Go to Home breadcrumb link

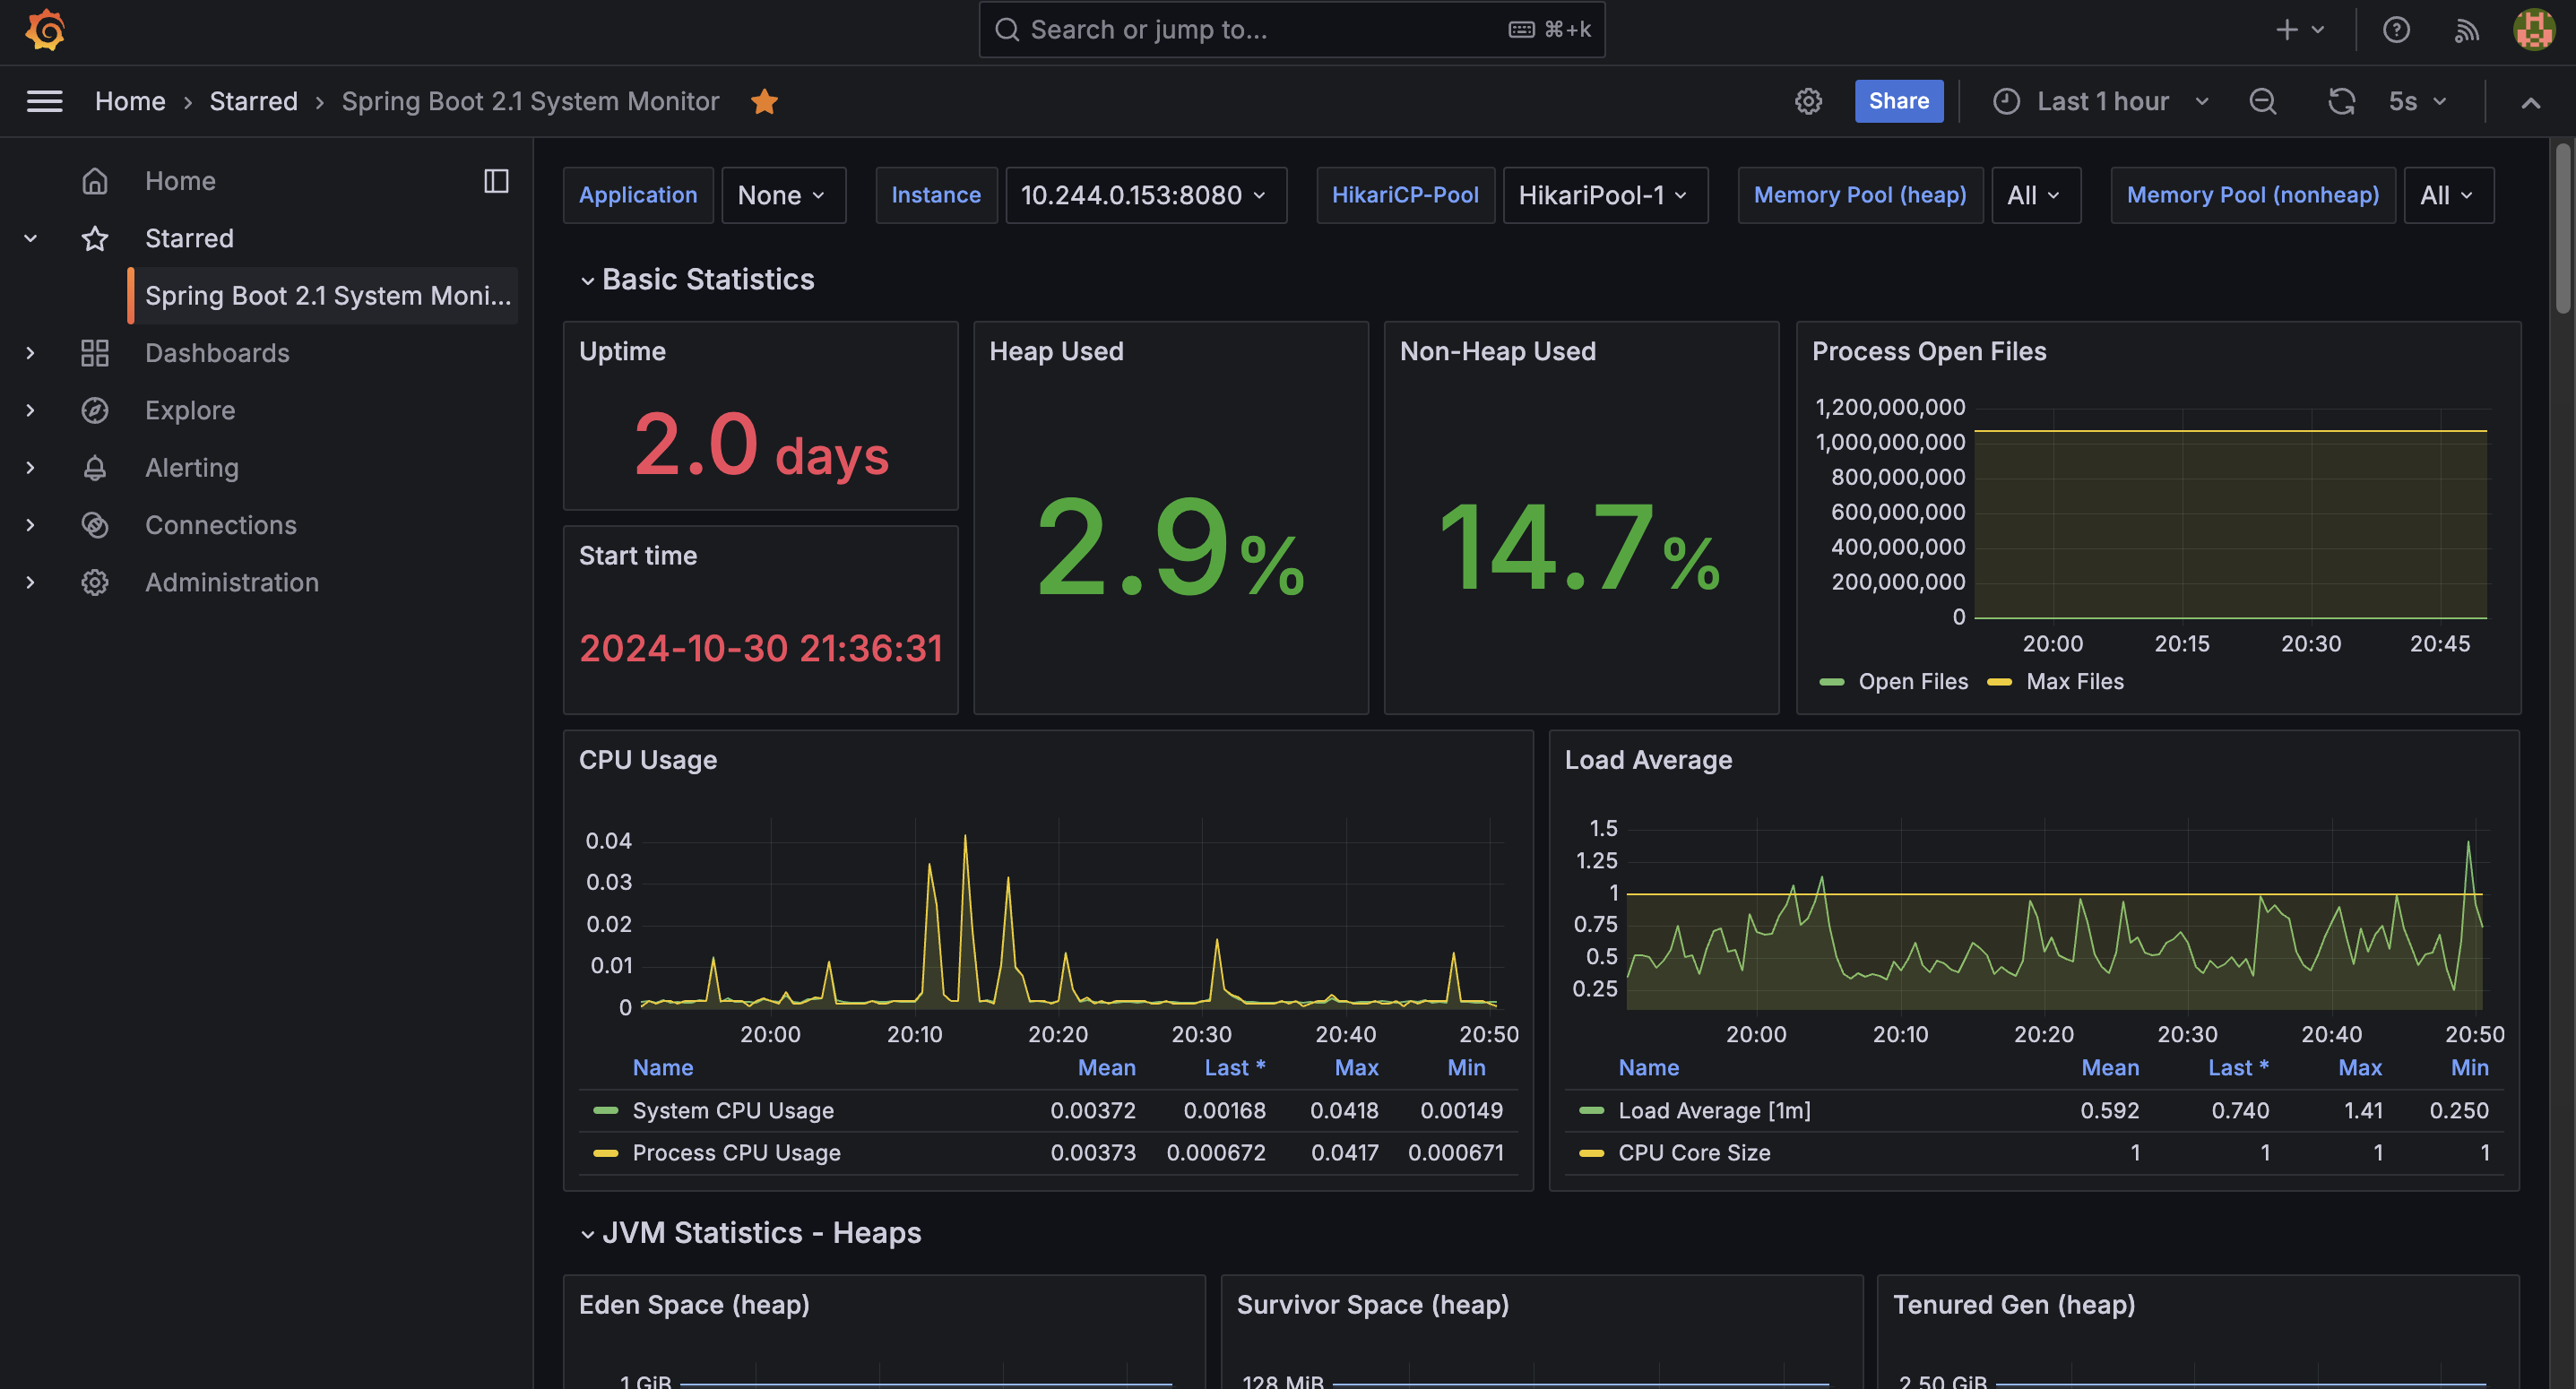(x=130, y=101)
